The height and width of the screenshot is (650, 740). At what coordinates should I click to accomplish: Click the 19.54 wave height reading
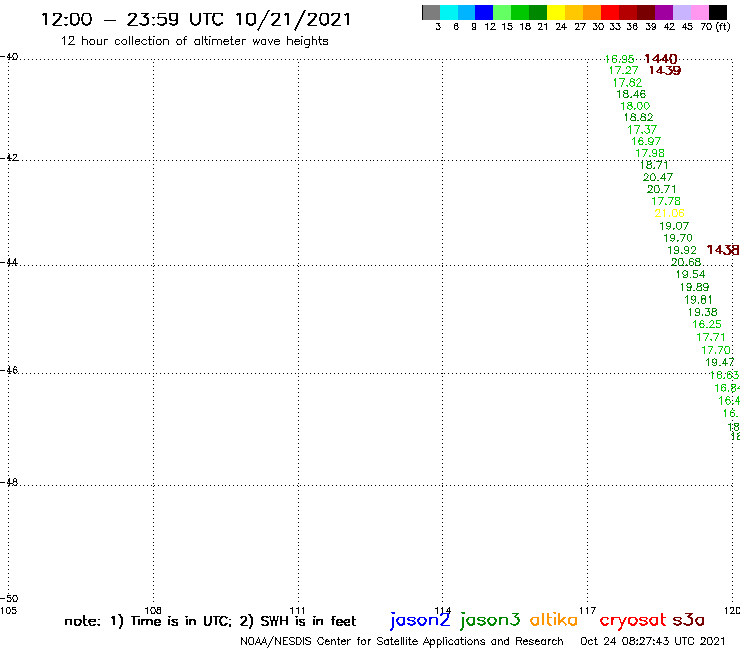click(x=690, y=274)
